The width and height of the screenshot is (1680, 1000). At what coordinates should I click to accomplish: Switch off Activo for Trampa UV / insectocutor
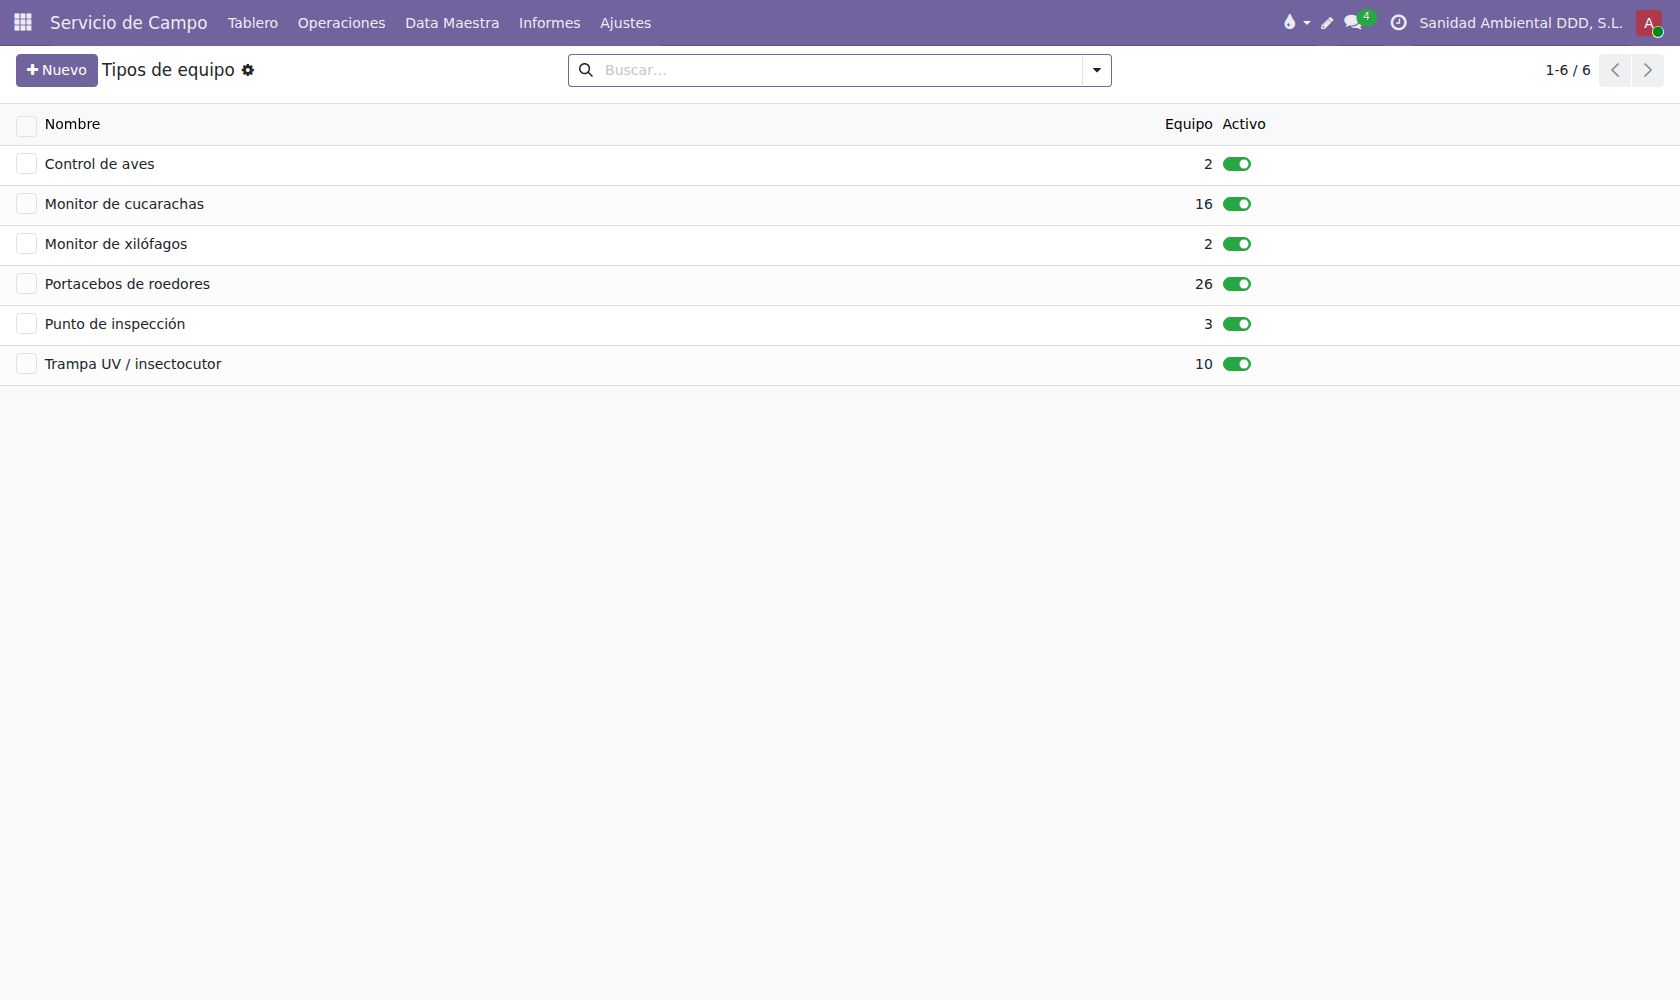pyautogui.click(x=1237, y=364)
